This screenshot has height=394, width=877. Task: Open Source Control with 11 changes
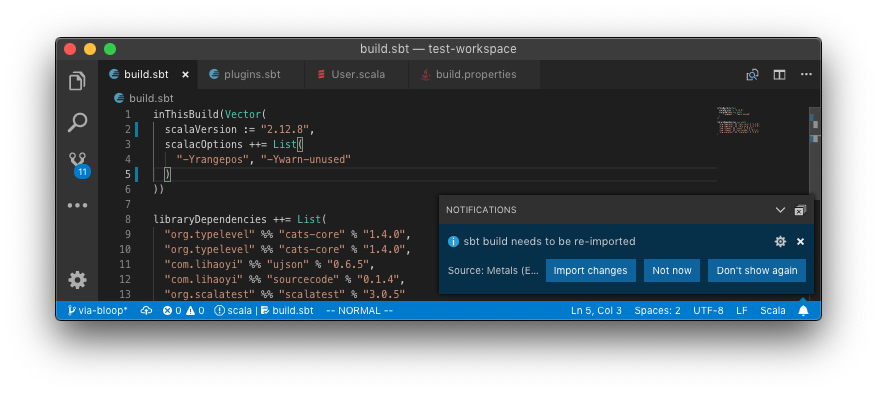tap(78, 165)
